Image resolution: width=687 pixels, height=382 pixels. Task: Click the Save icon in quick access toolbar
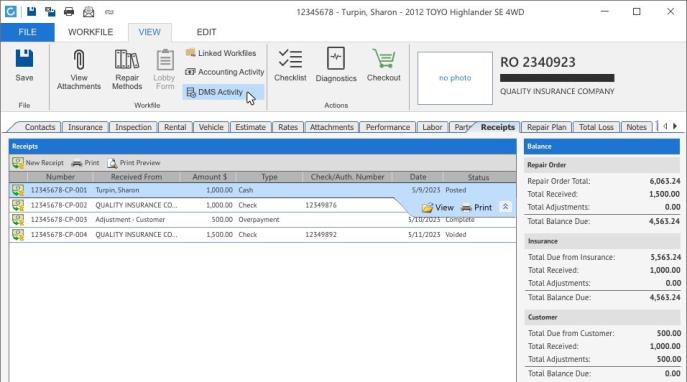tap(31, 11)
